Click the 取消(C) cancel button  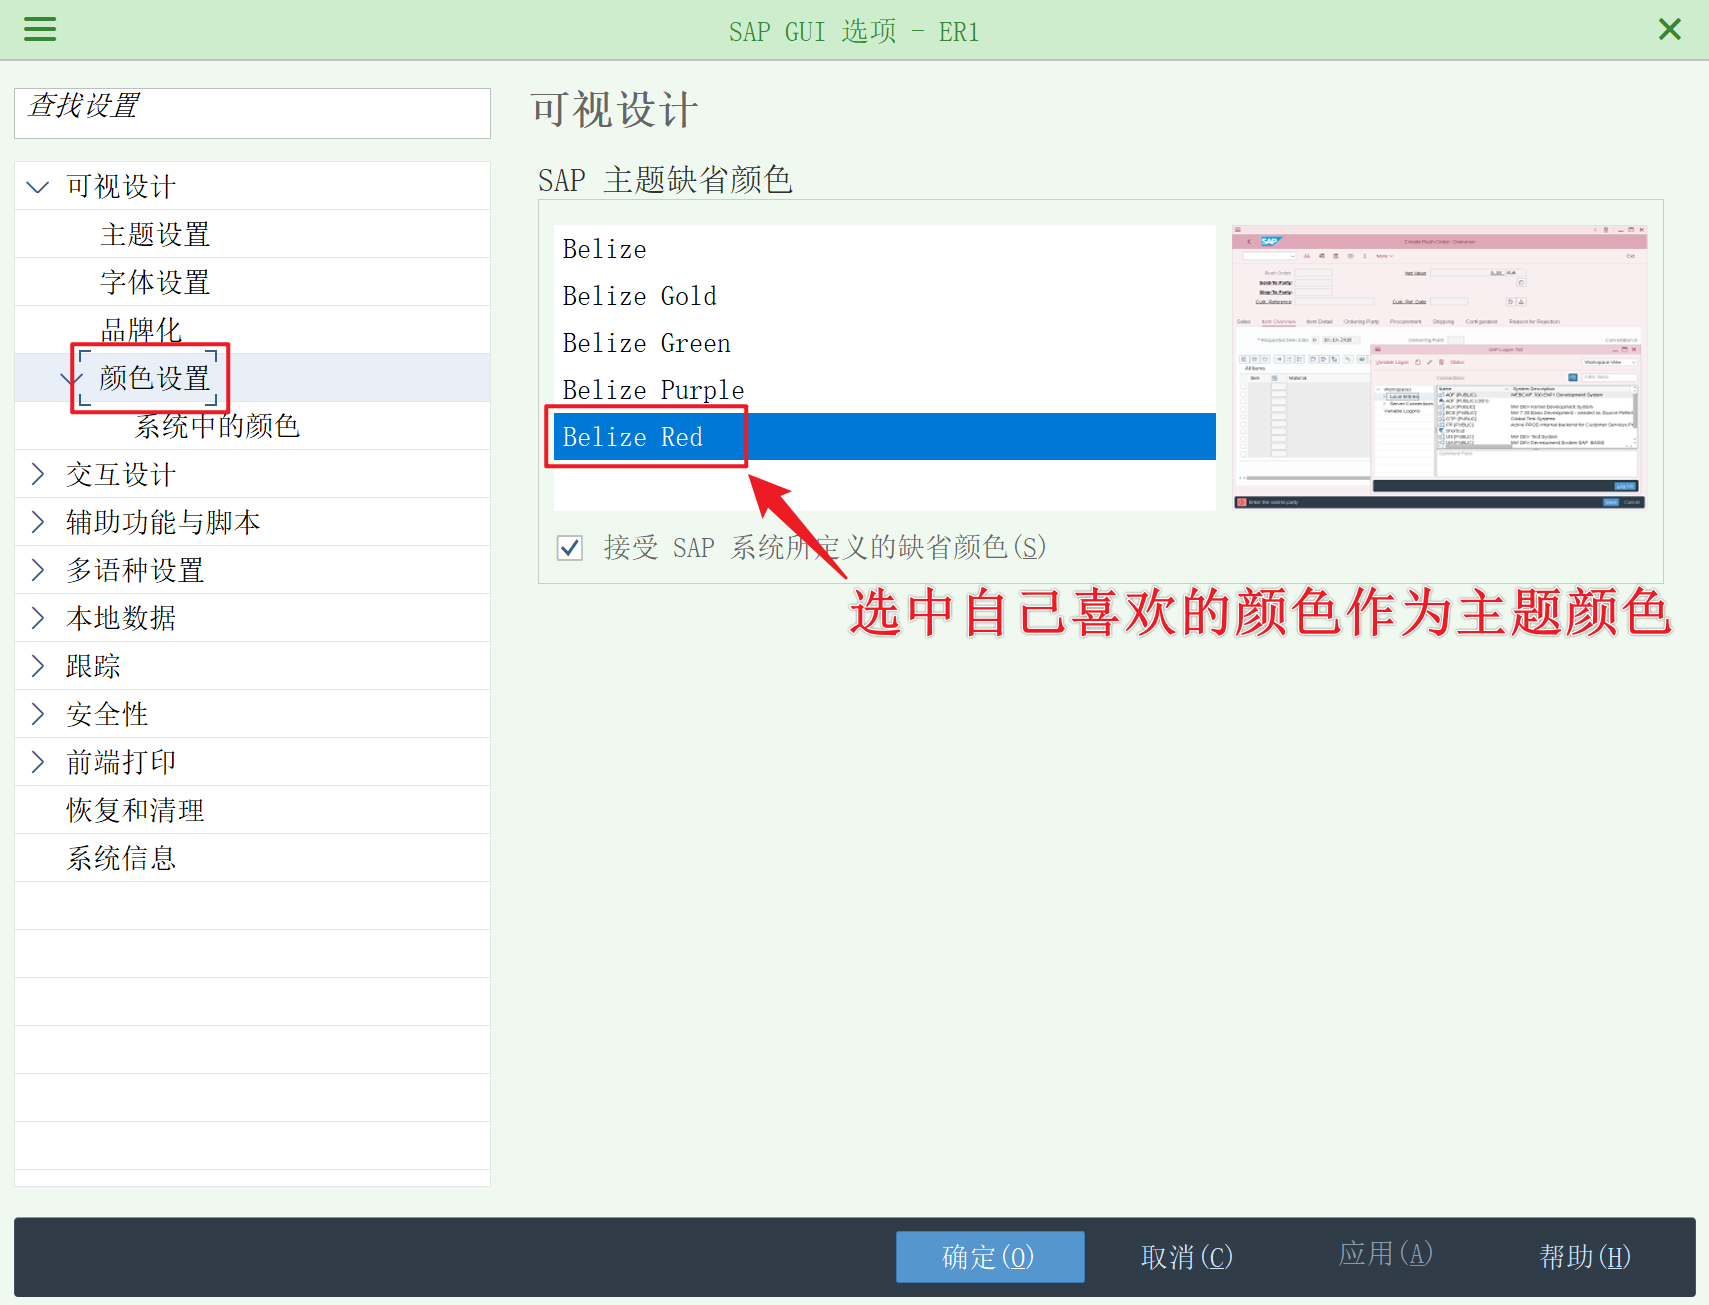click(1187, 1257)
